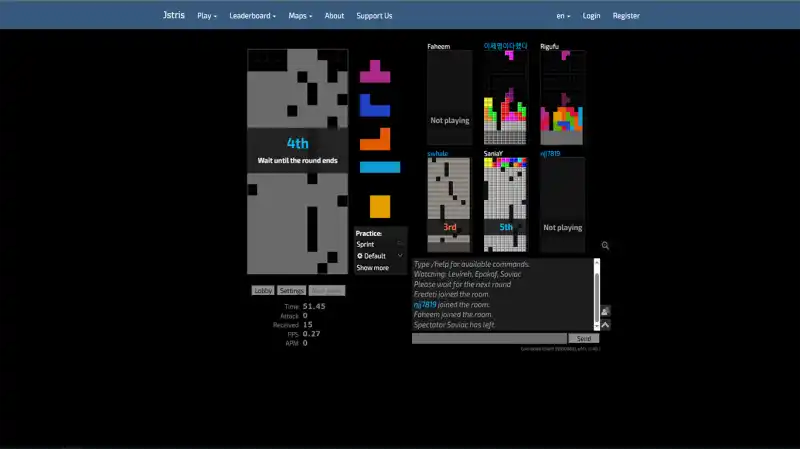Click the Show more practice link
This screenshot has width=800, height=449.
click(373, 268)
